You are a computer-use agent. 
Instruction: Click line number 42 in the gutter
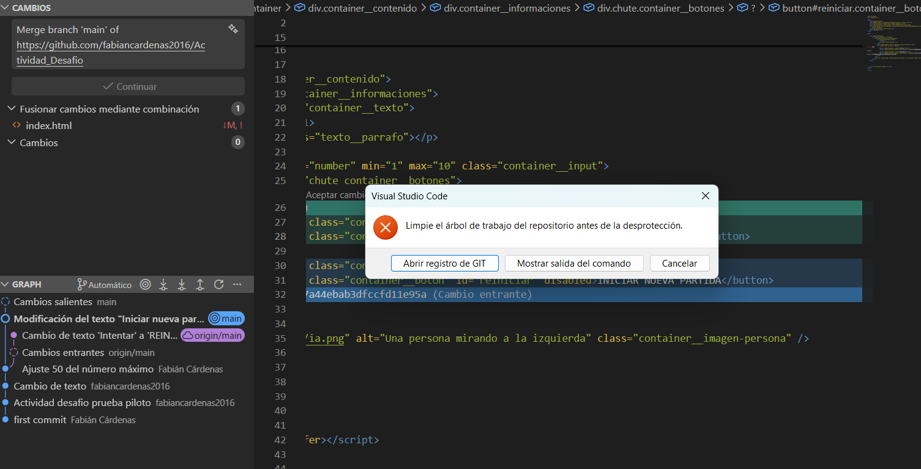(280, 440)
